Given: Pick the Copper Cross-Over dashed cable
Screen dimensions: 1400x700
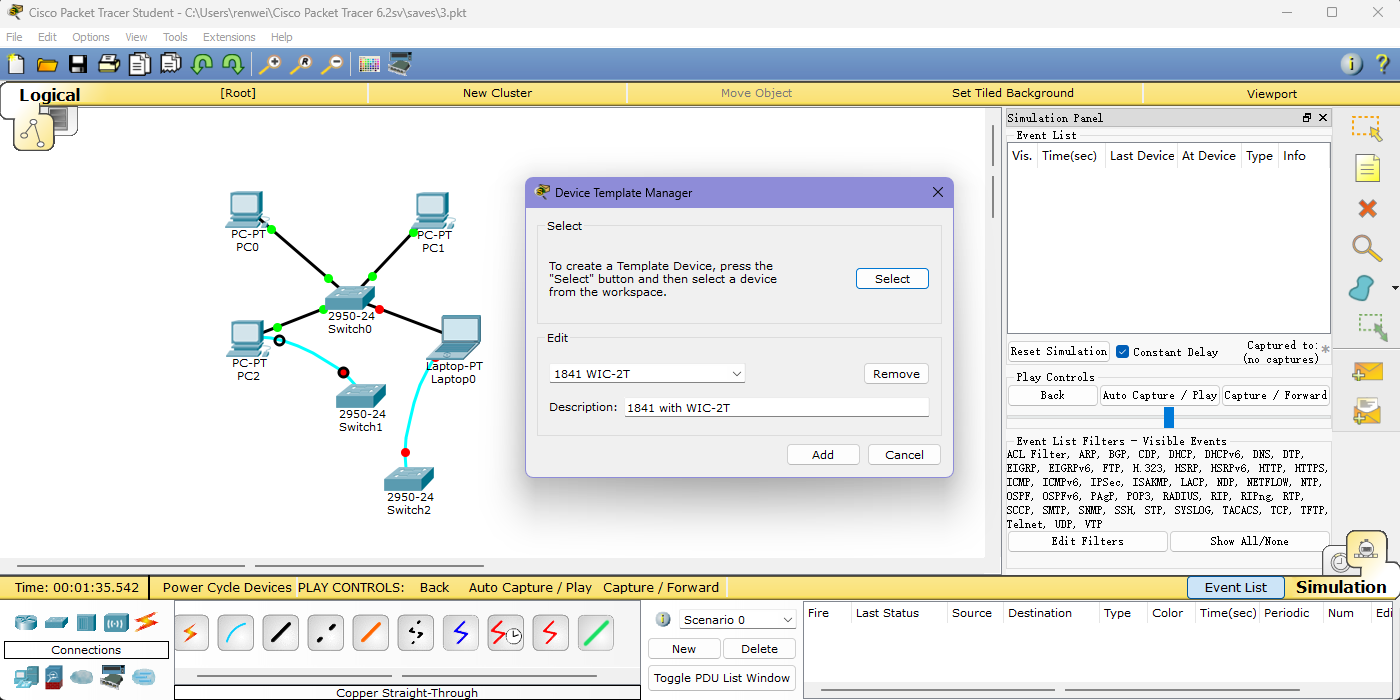Looking at the screenshot, I should pos(326,632).
